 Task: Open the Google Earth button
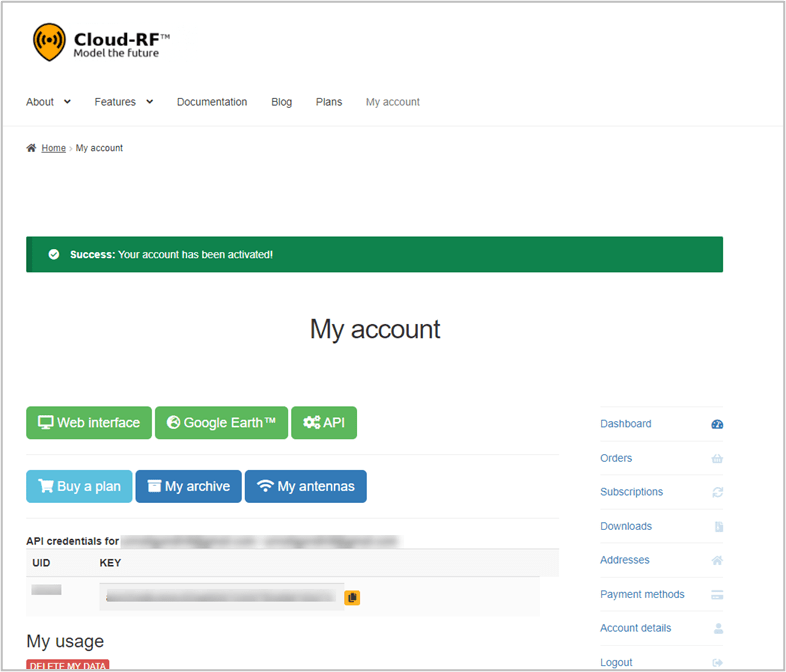click(x=221, y=422)
